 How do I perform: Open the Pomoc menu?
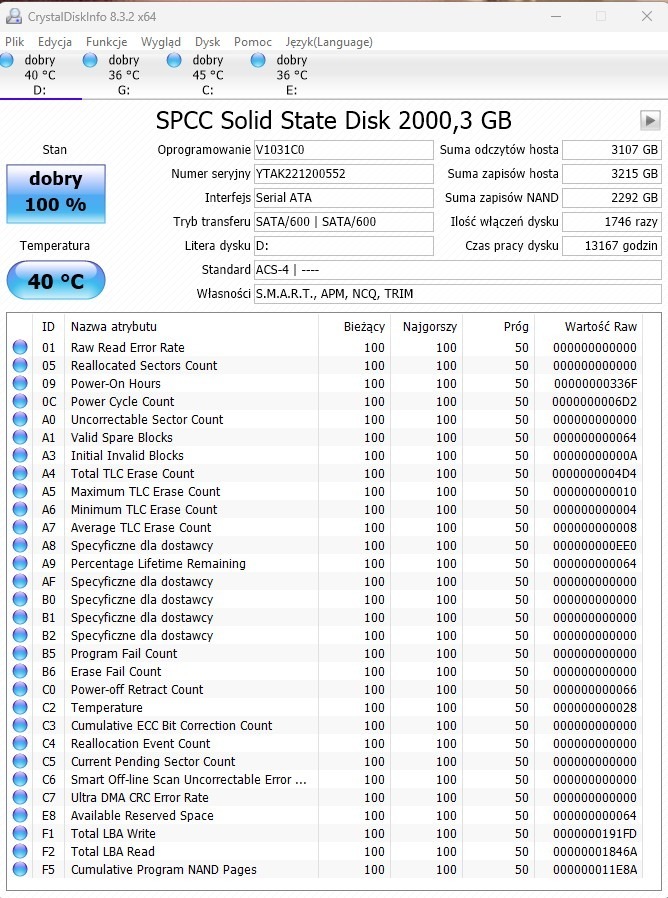tap(253, 42)
